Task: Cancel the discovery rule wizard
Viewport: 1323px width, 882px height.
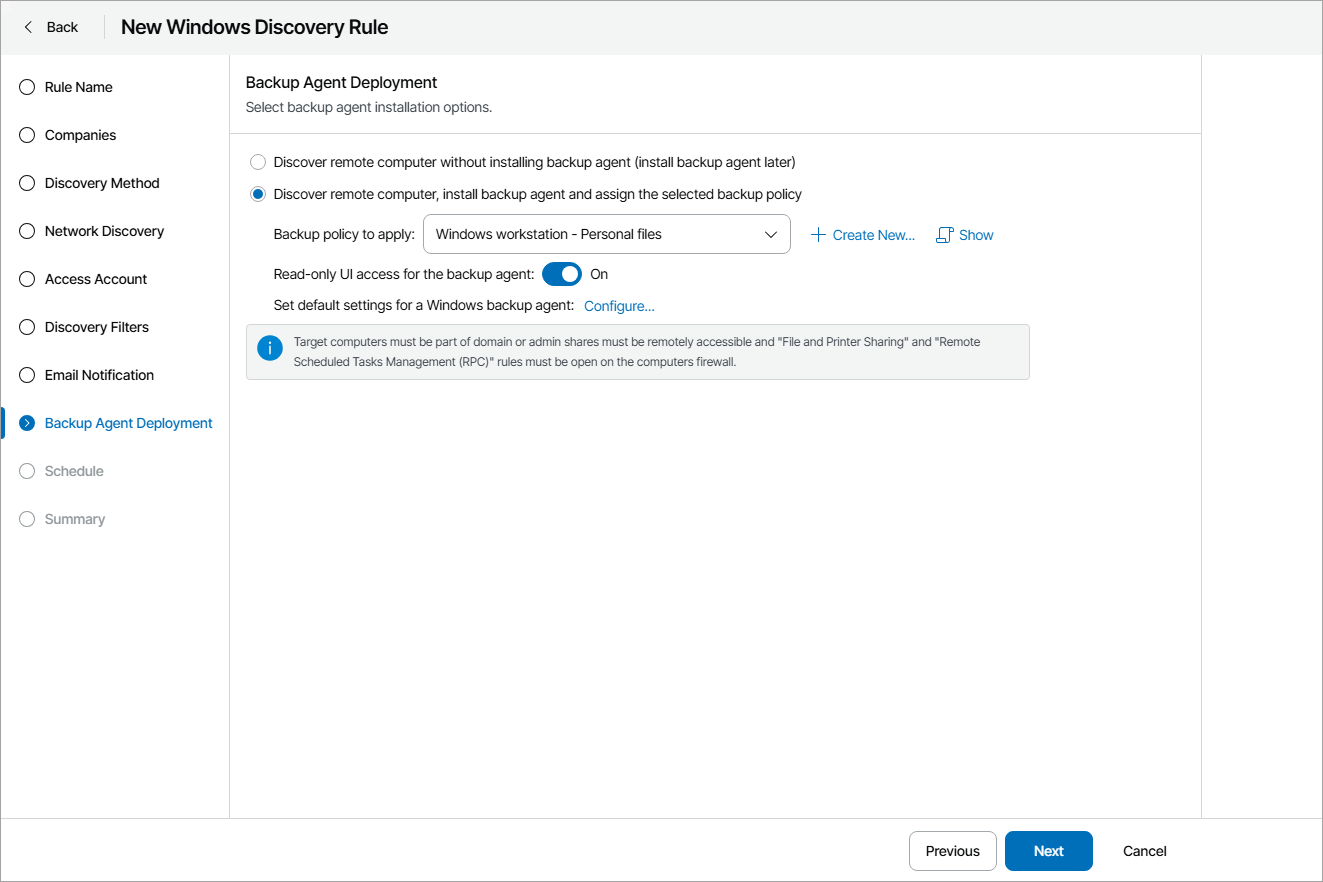Action: pyautogui.click(x=1143, y=850)
